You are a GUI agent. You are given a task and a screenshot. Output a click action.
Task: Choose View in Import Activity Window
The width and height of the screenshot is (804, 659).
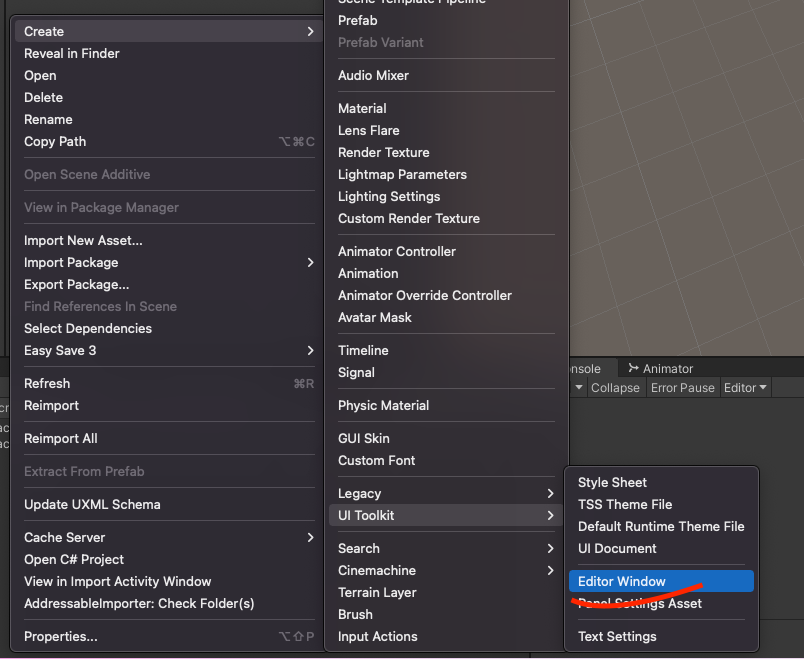coord(168,582)
